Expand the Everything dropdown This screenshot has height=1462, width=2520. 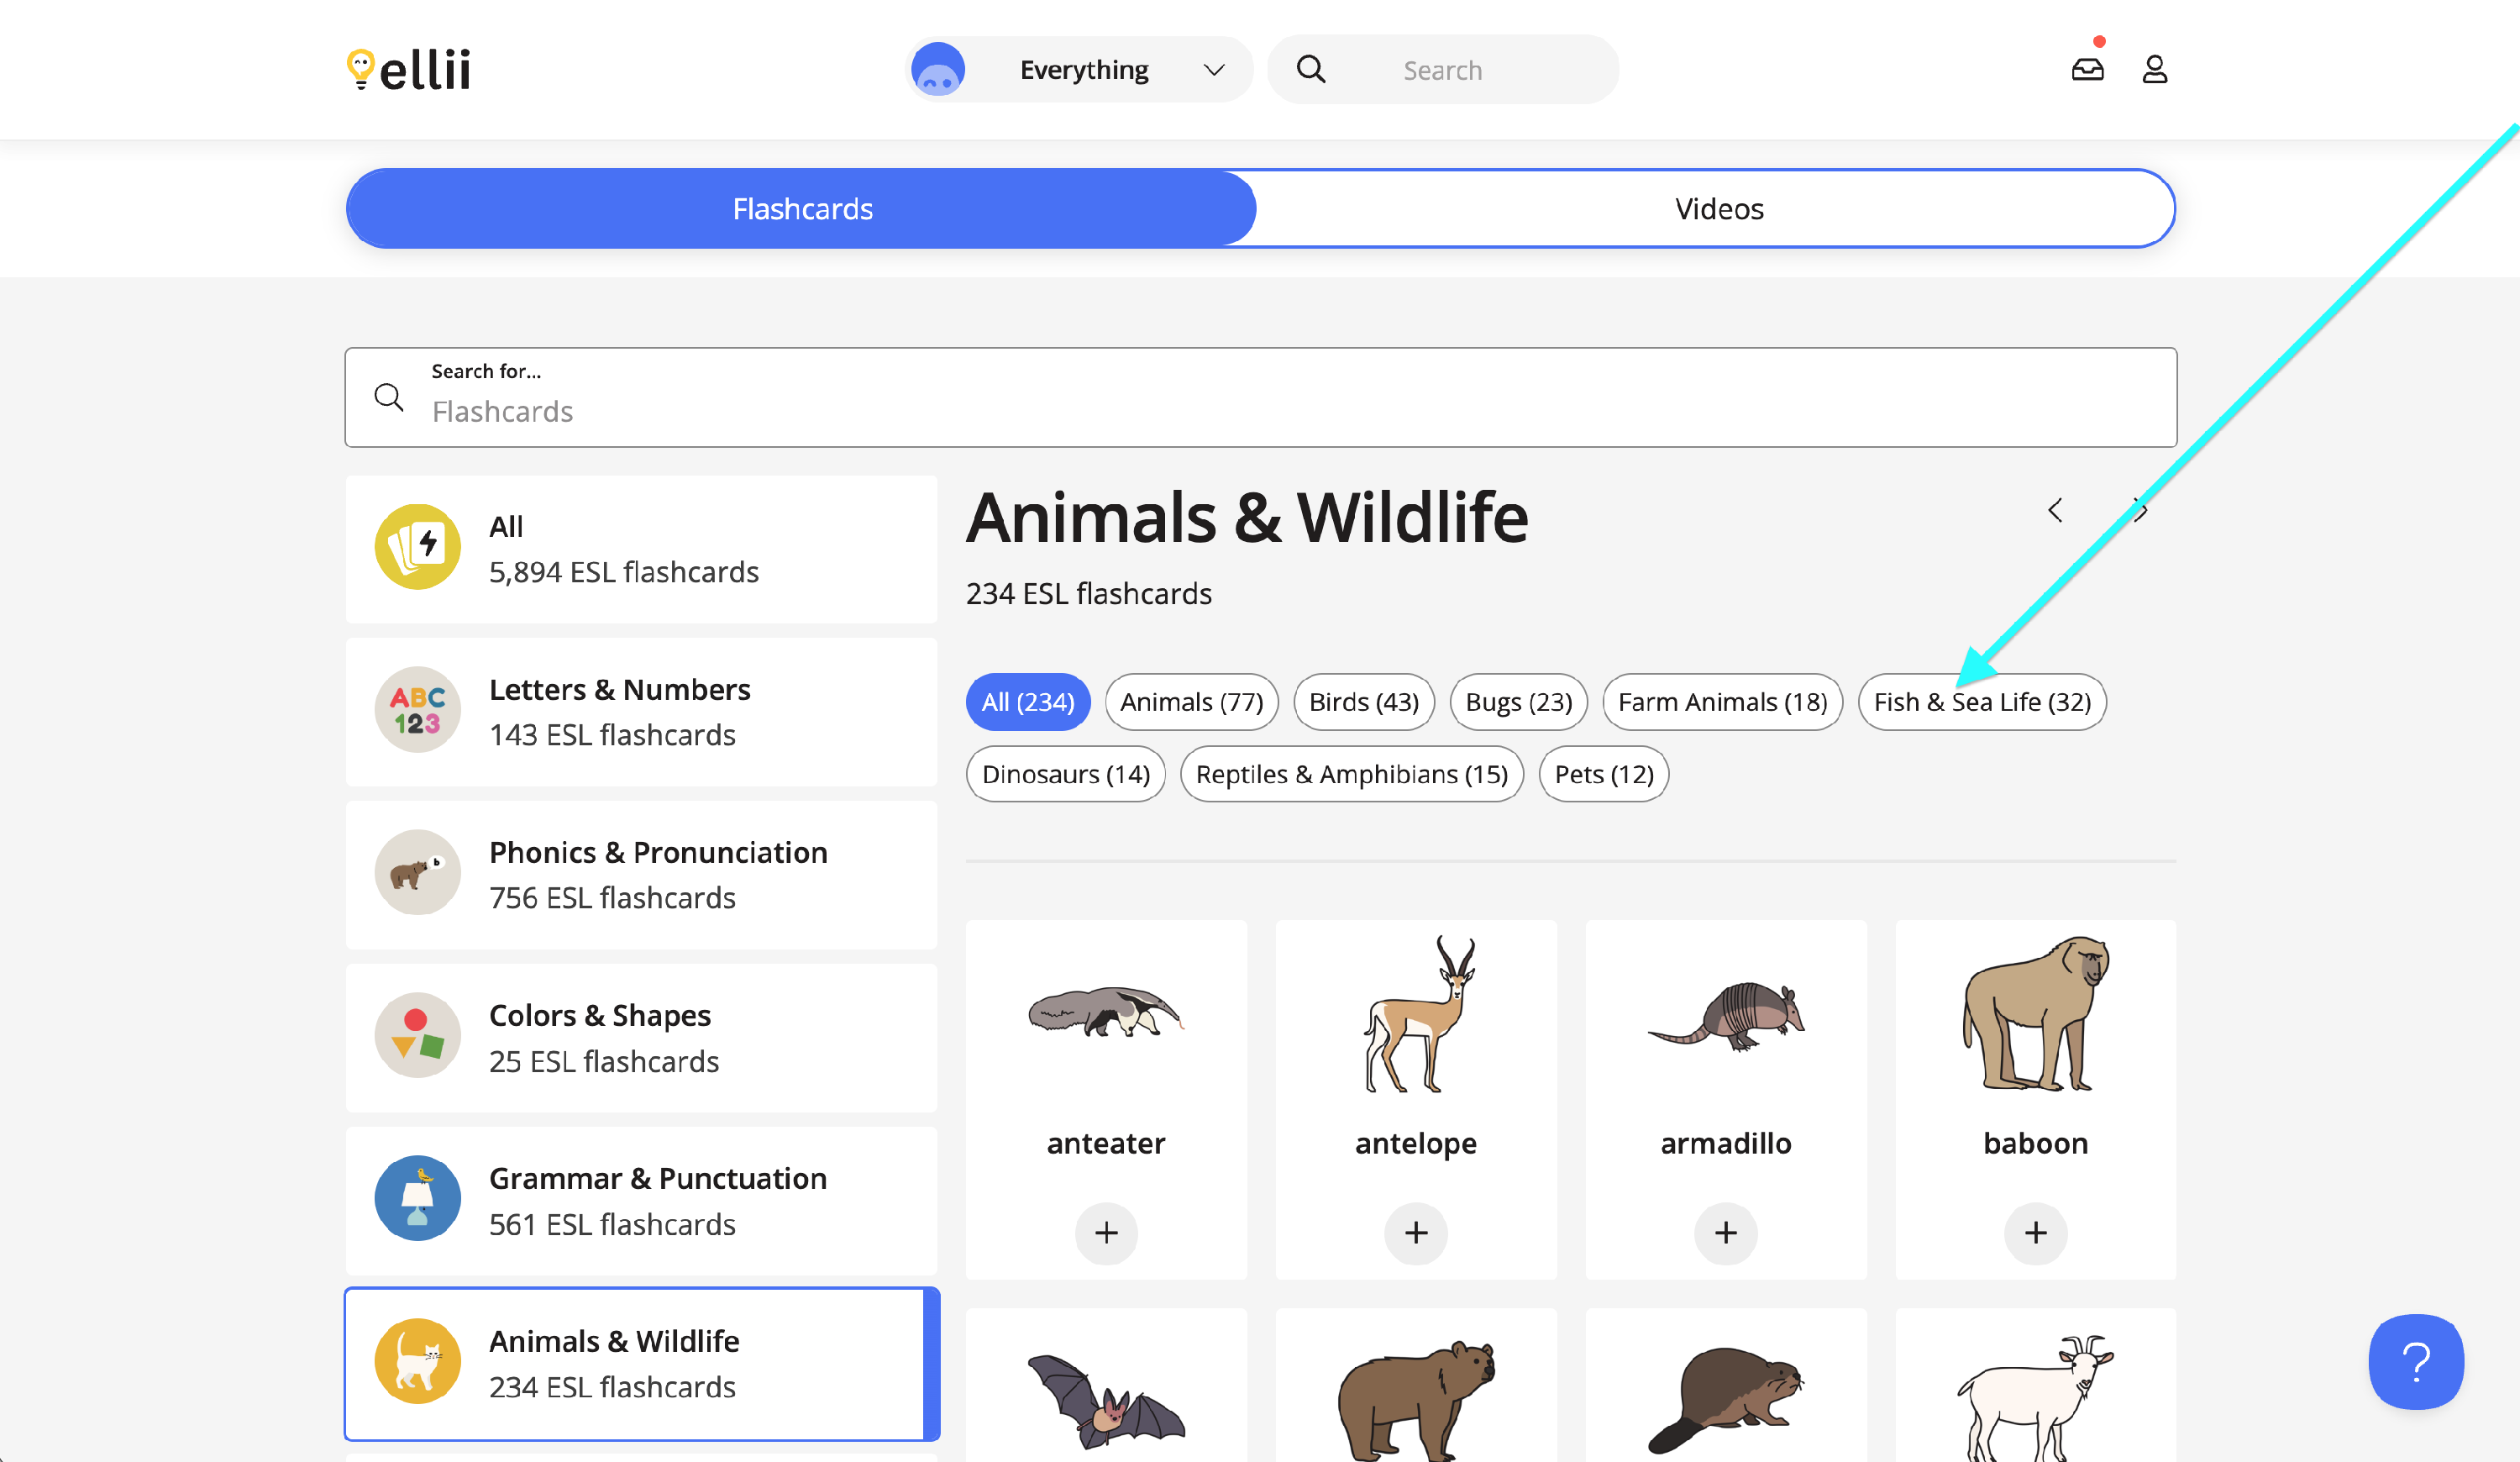1080,69
